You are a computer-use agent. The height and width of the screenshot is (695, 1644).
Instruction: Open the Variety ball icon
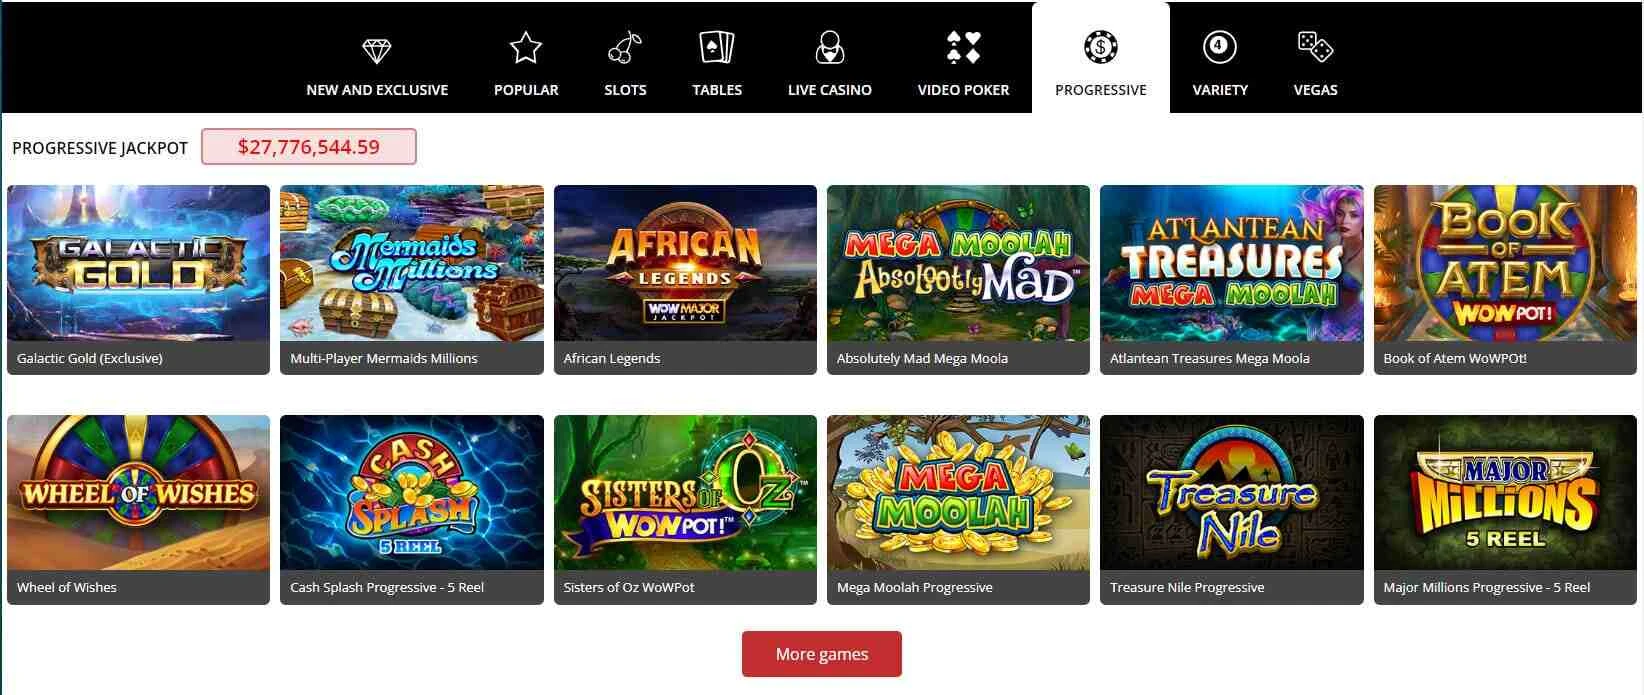[1219, 47]
